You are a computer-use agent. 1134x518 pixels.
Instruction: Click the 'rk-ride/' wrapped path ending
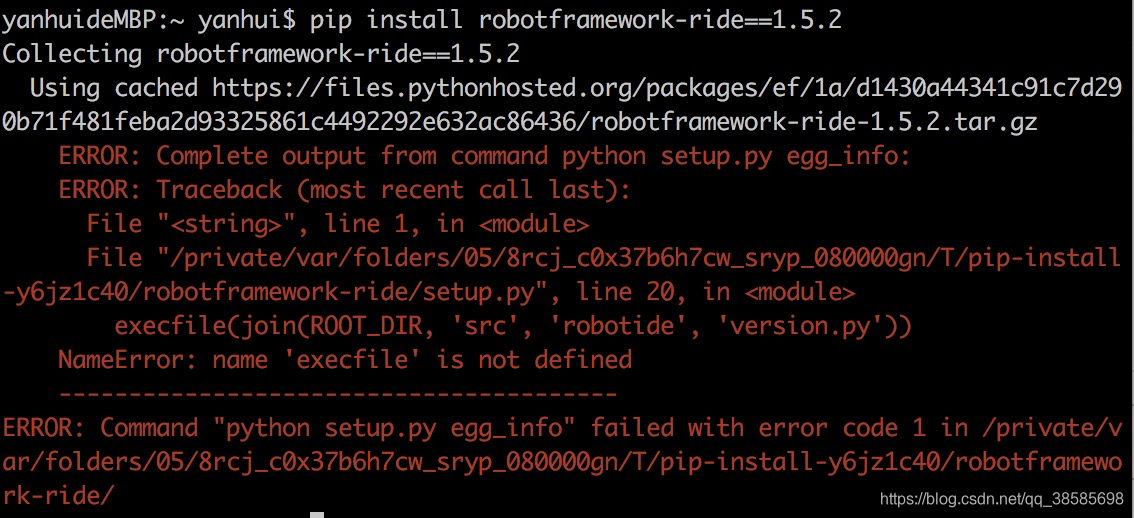tap(59, 496)
